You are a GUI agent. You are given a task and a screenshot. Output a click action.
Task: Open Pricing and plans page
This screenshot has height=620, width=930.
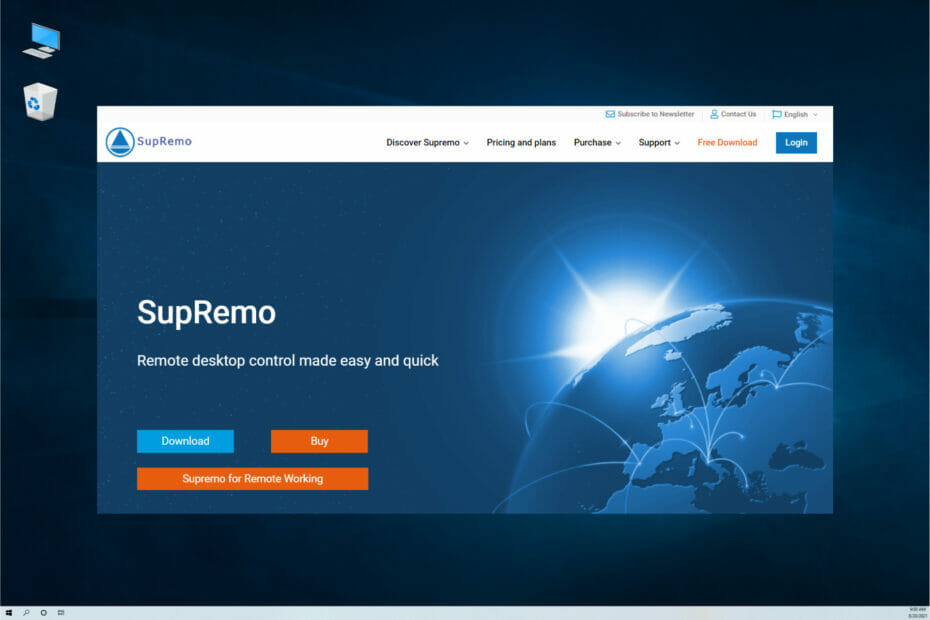click(x=521, y=142)
